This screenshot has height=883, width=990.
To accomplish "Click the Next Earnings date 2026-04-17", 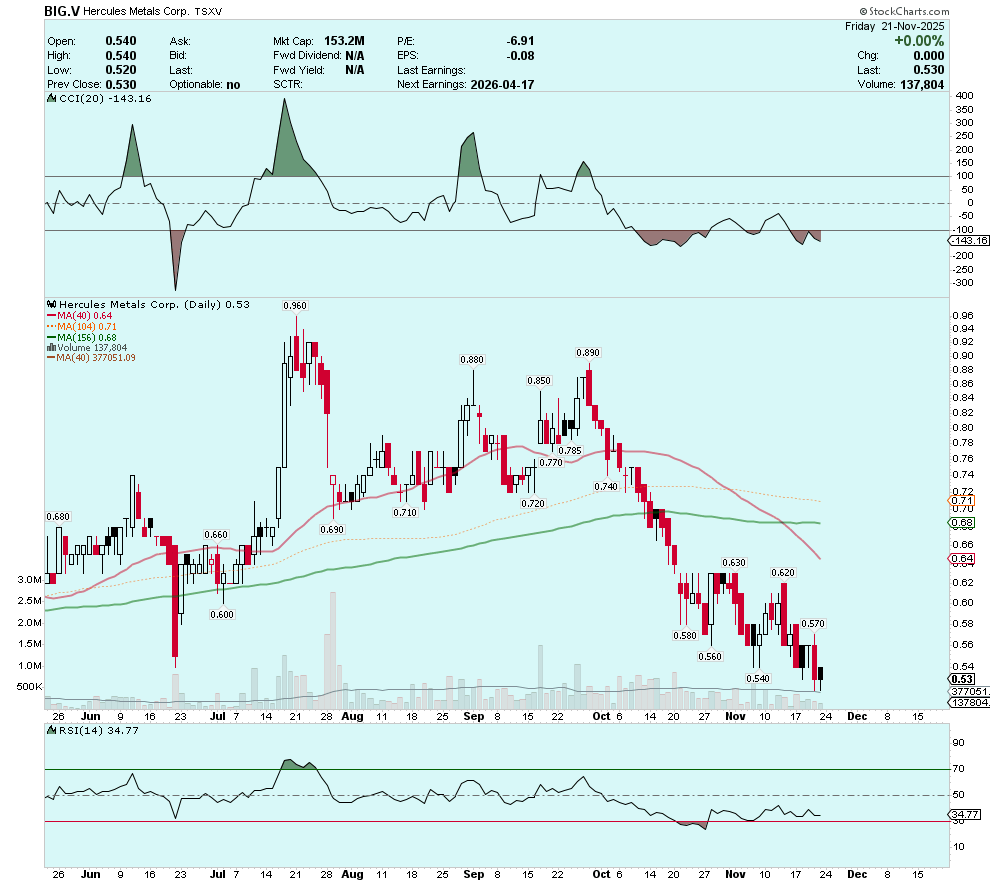I will (503, 85).
